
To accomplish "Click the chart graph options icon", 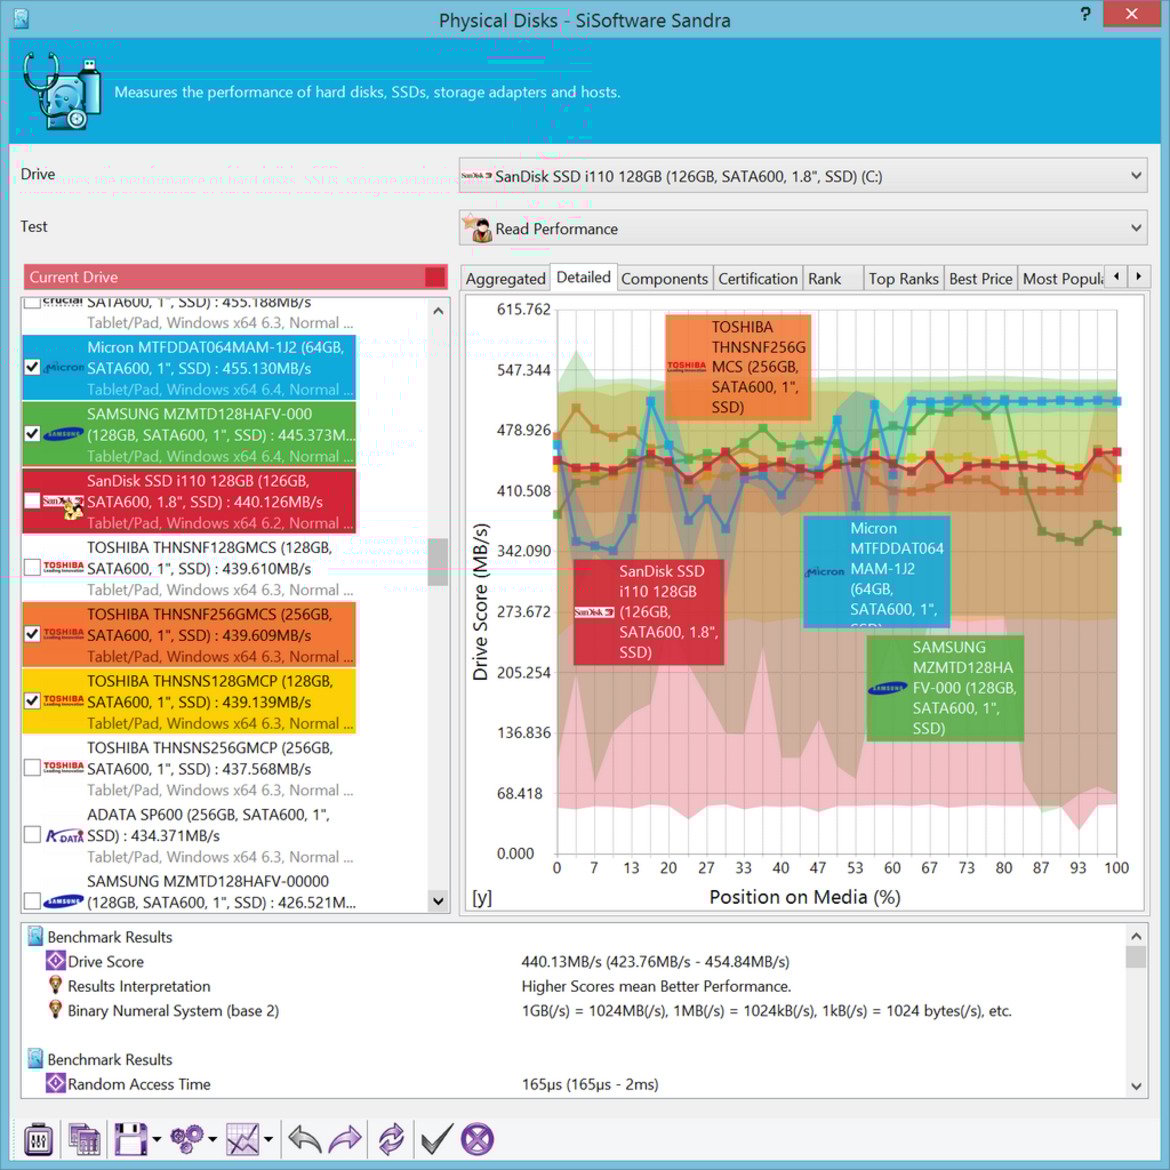I will [243, 1139].
